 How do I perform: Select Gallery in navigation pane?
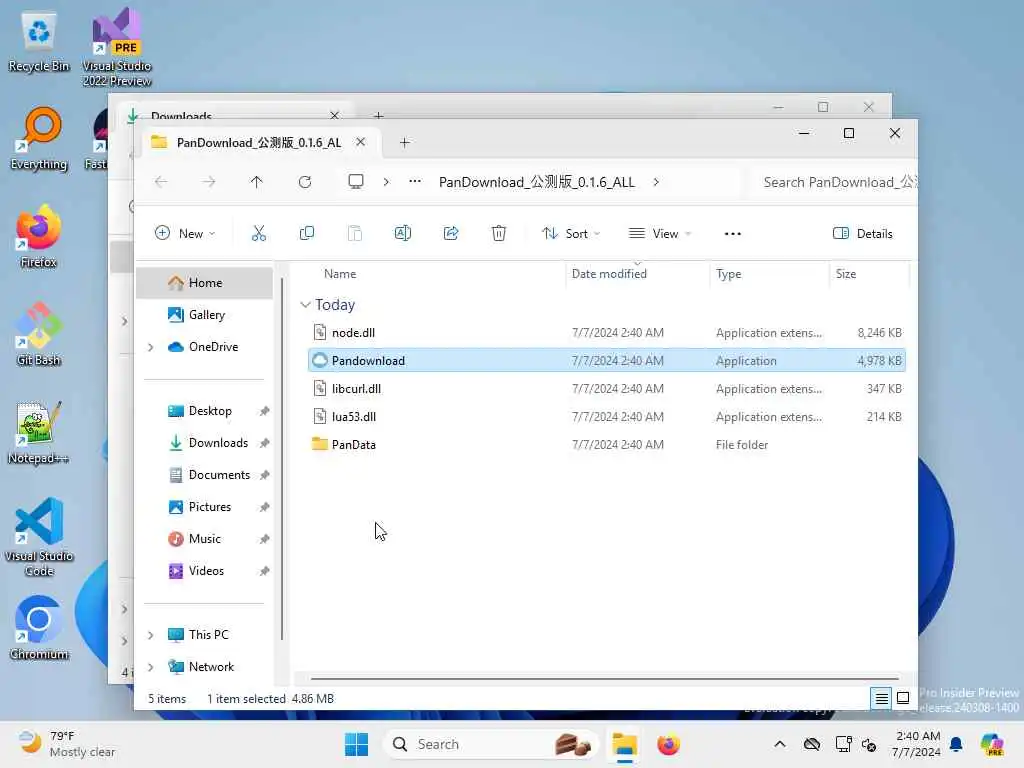click(x=204, y=315)
